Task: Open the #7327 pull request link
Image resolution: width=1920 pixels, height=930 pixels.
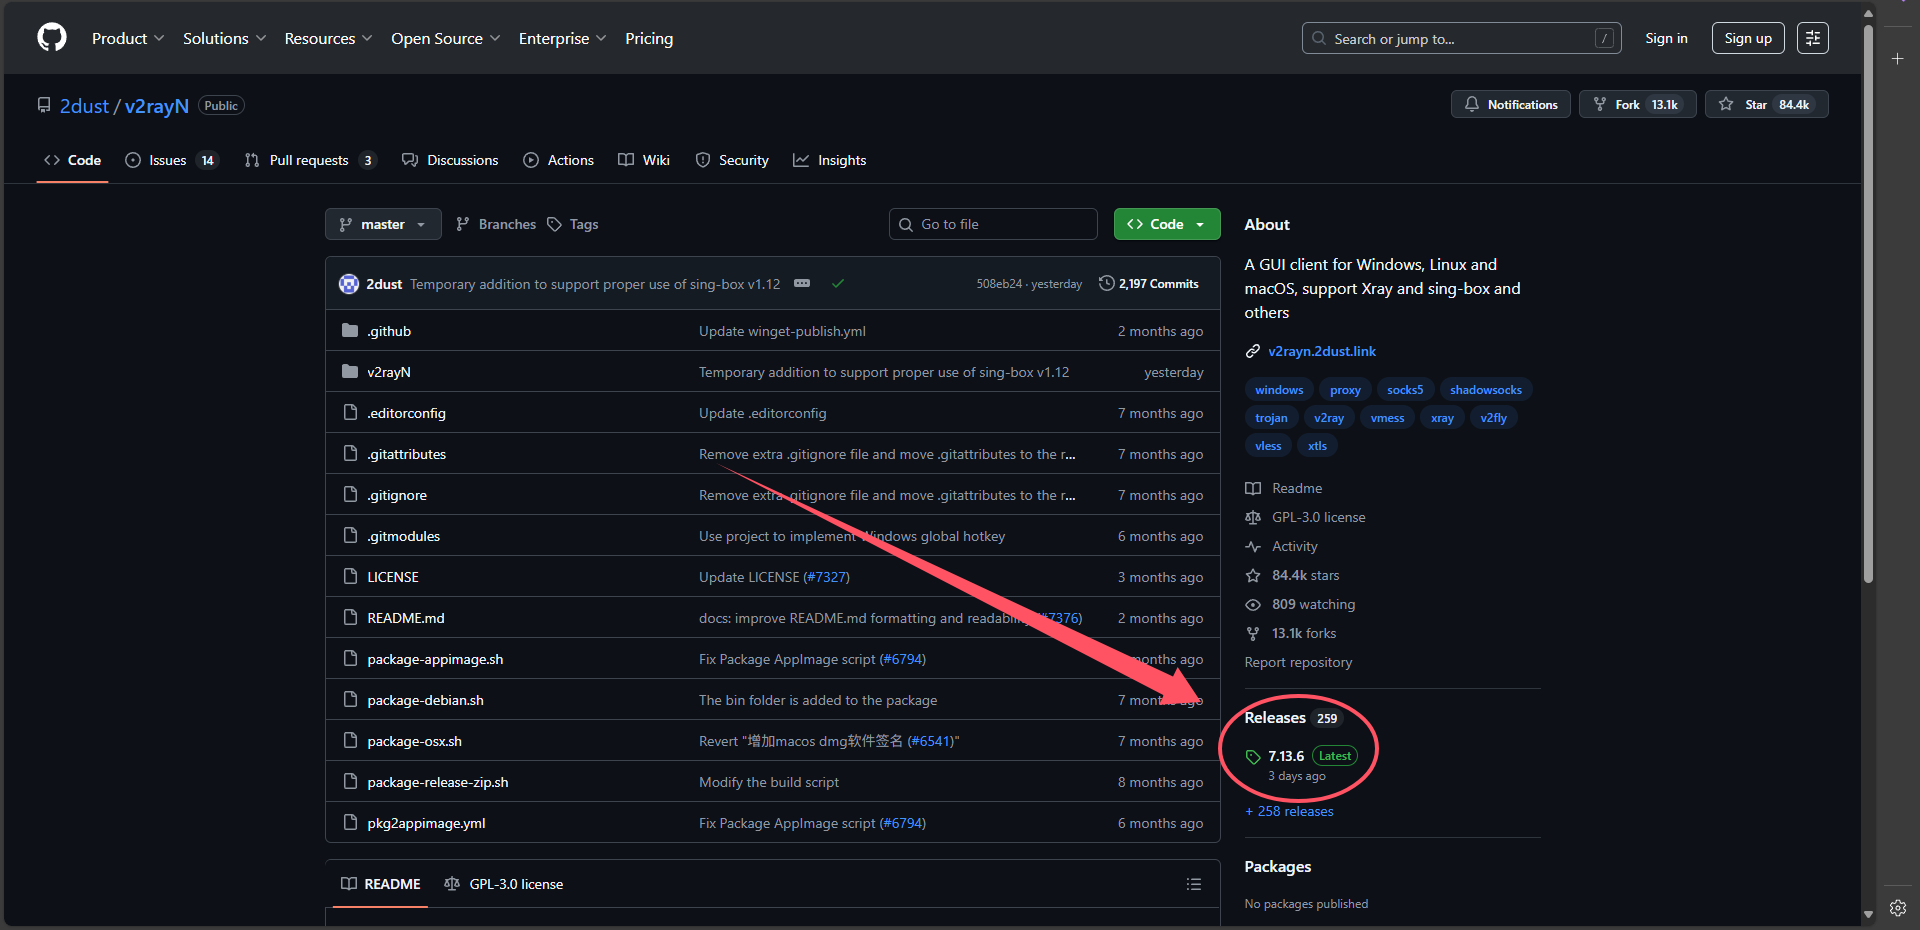Action: click(x=827, y=577)
